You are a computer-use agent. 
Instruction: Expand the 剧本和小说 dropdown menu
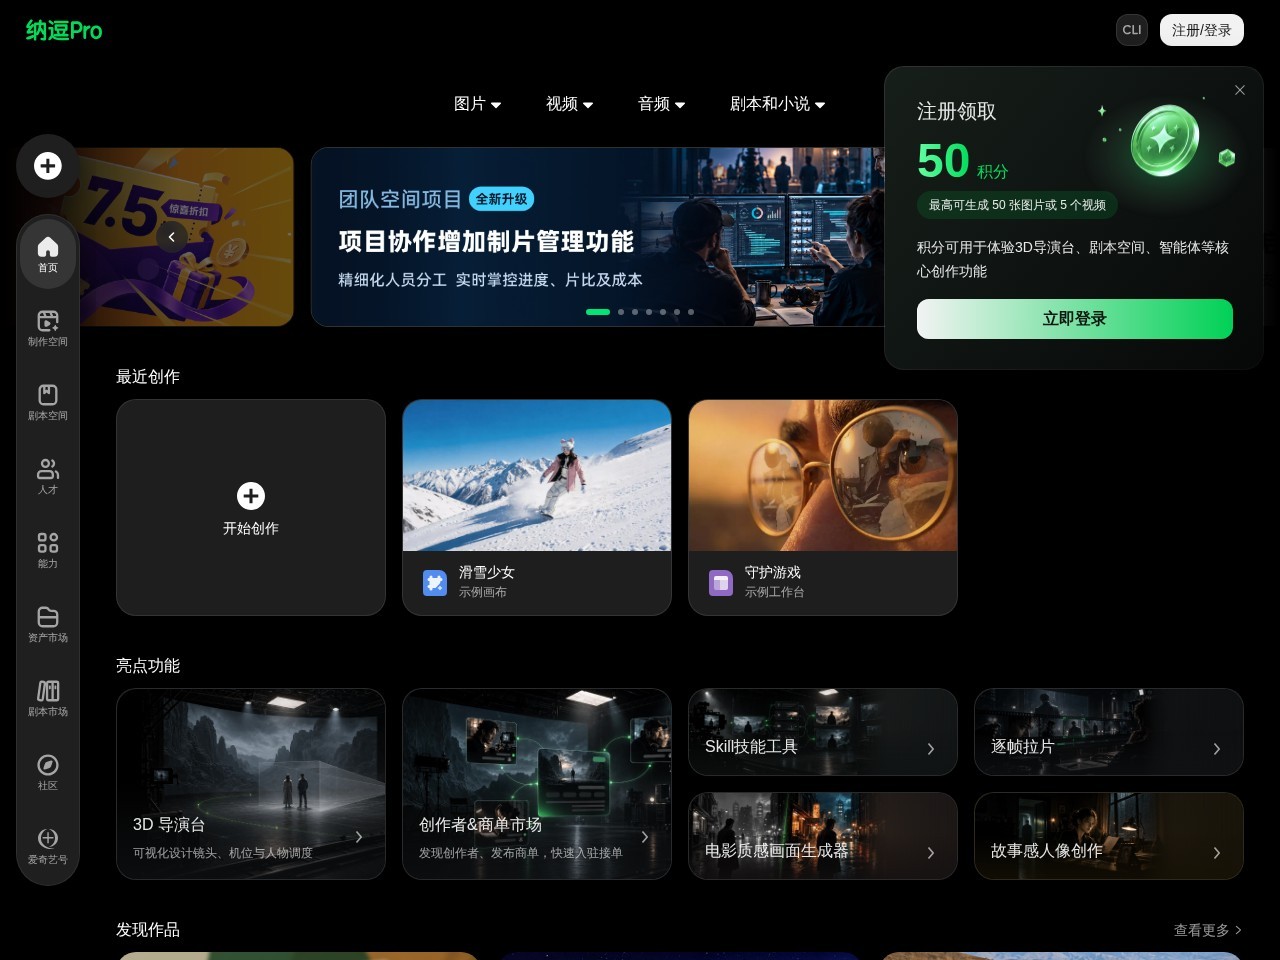778,104
